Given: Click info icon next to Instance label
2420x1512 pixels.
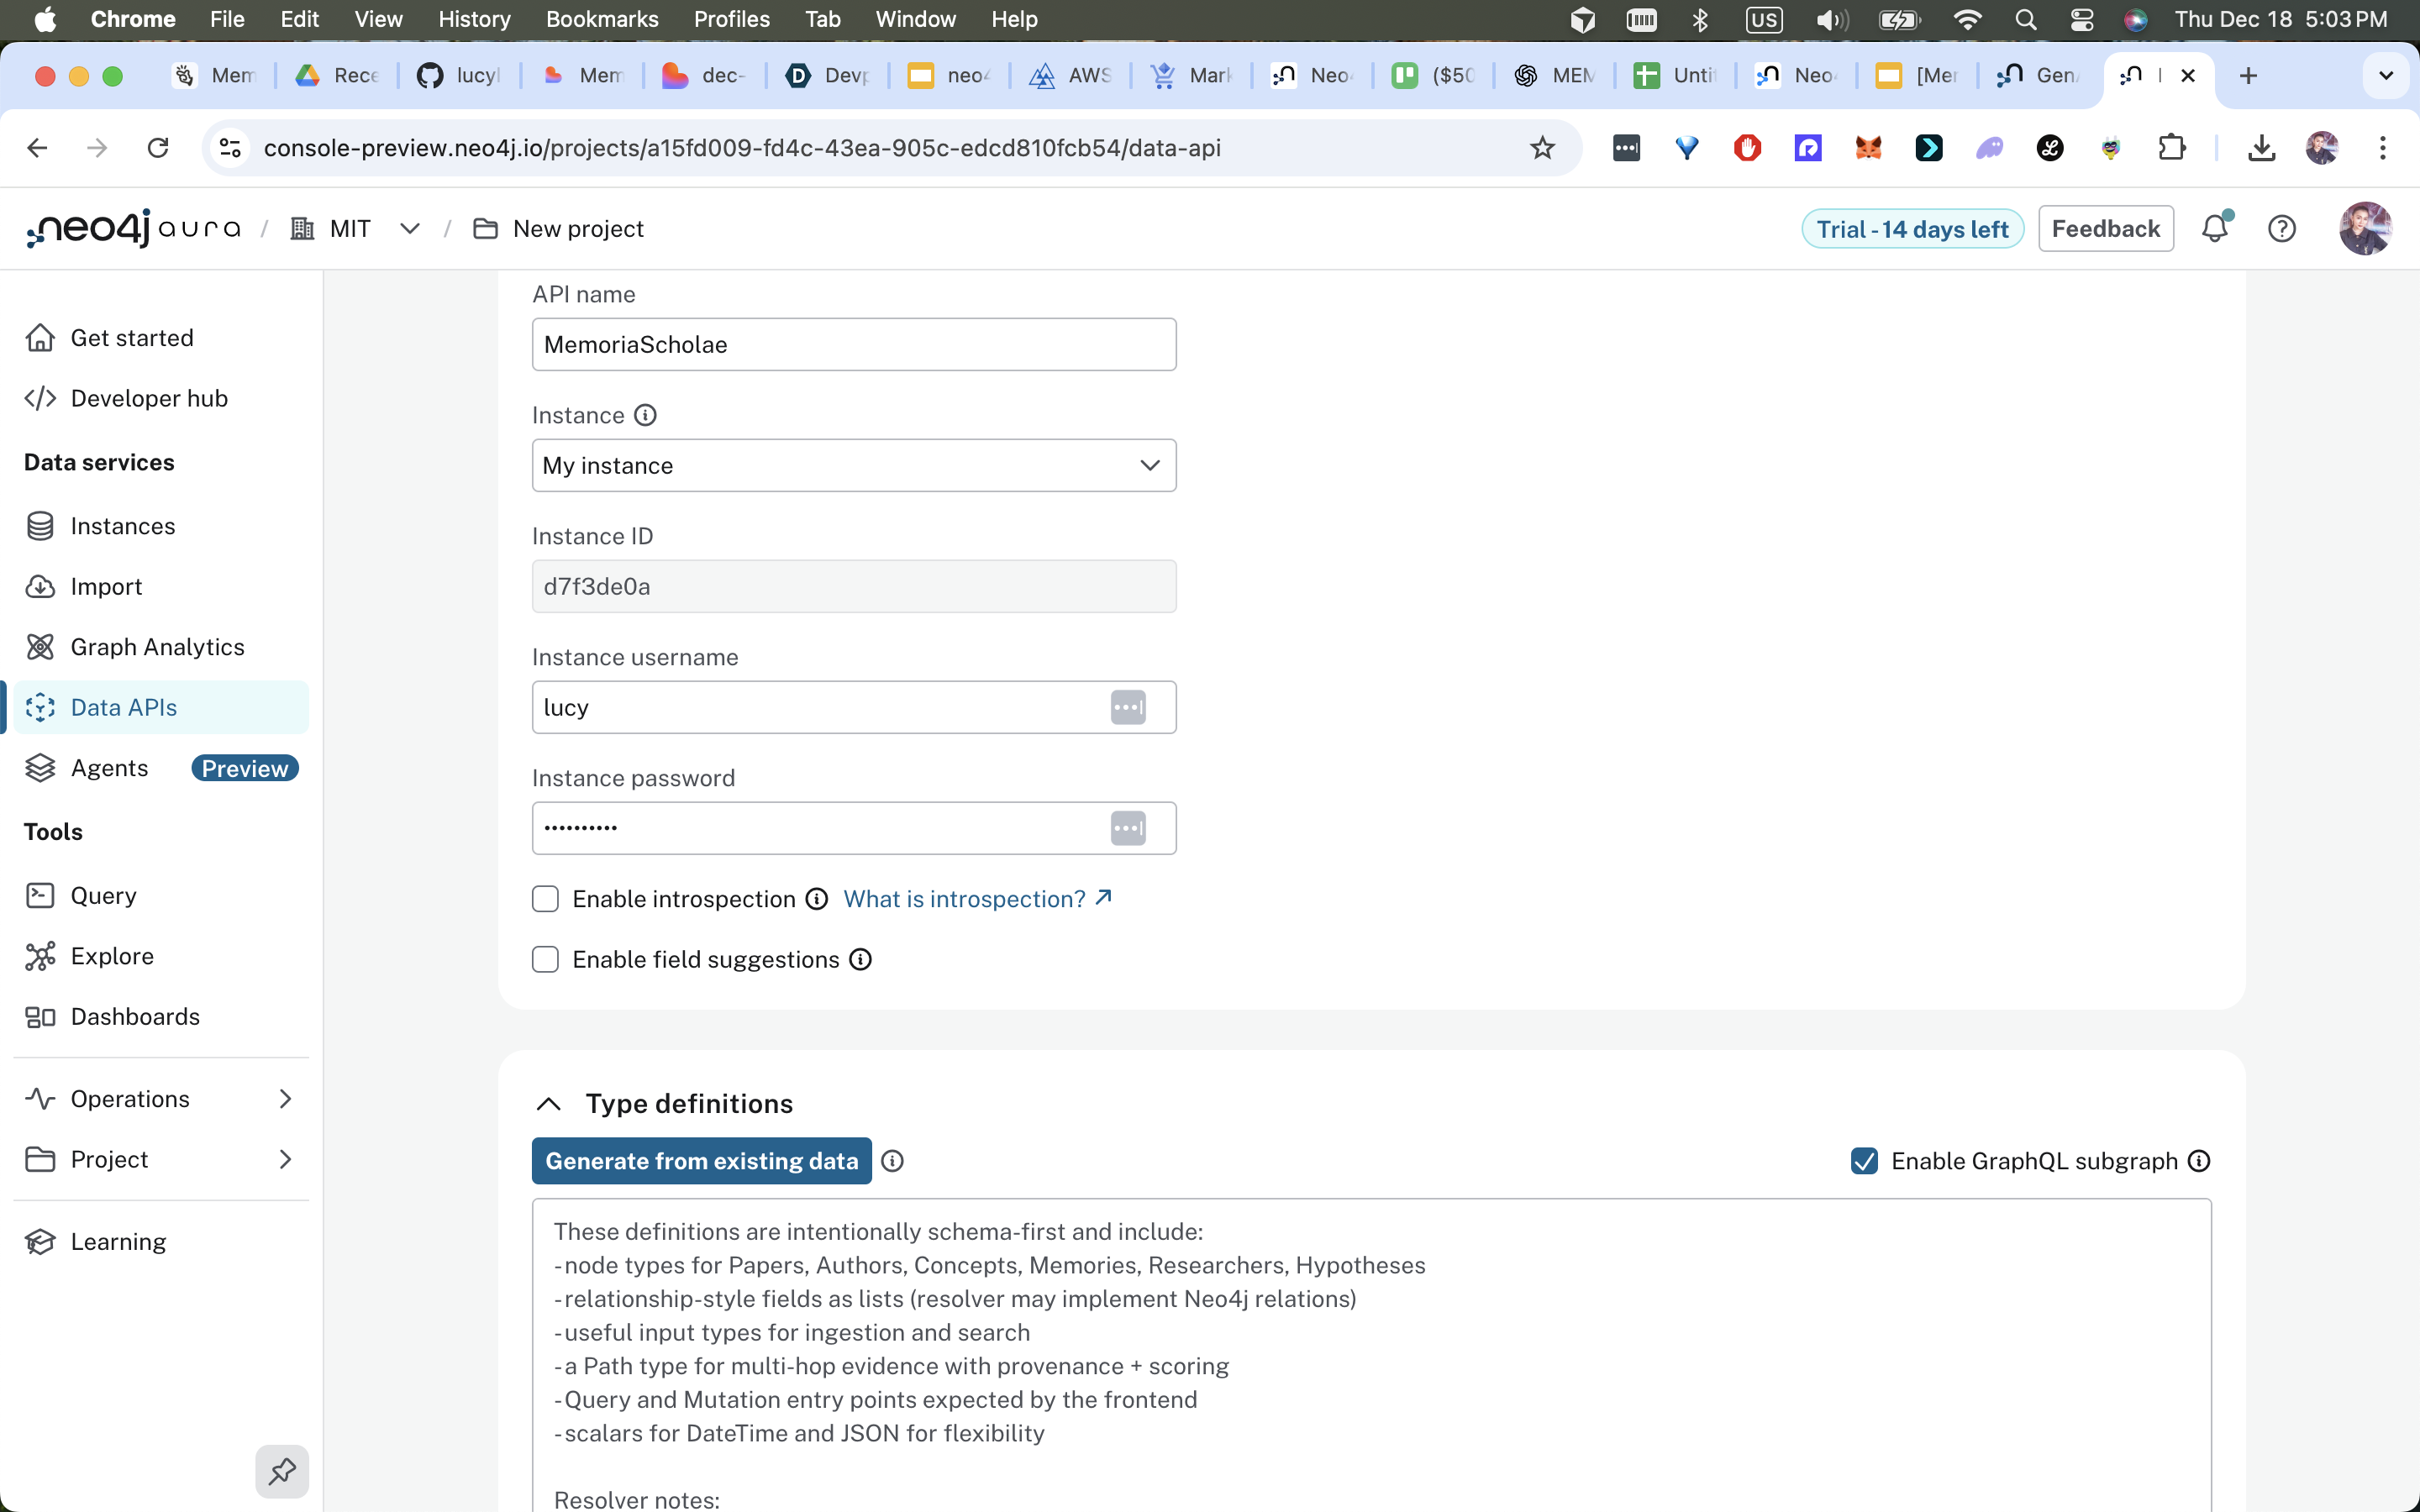Looking at the screenshot, I should point(646,415).
